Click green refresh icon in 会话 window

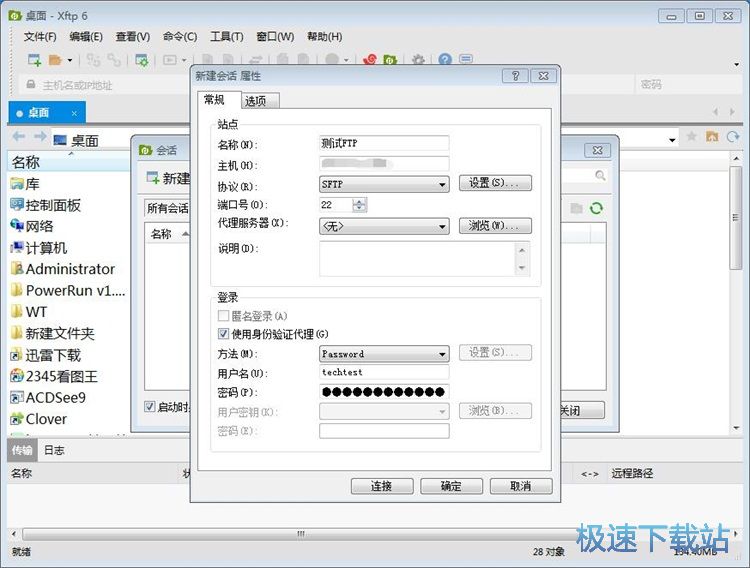click(x=596, y=208)
